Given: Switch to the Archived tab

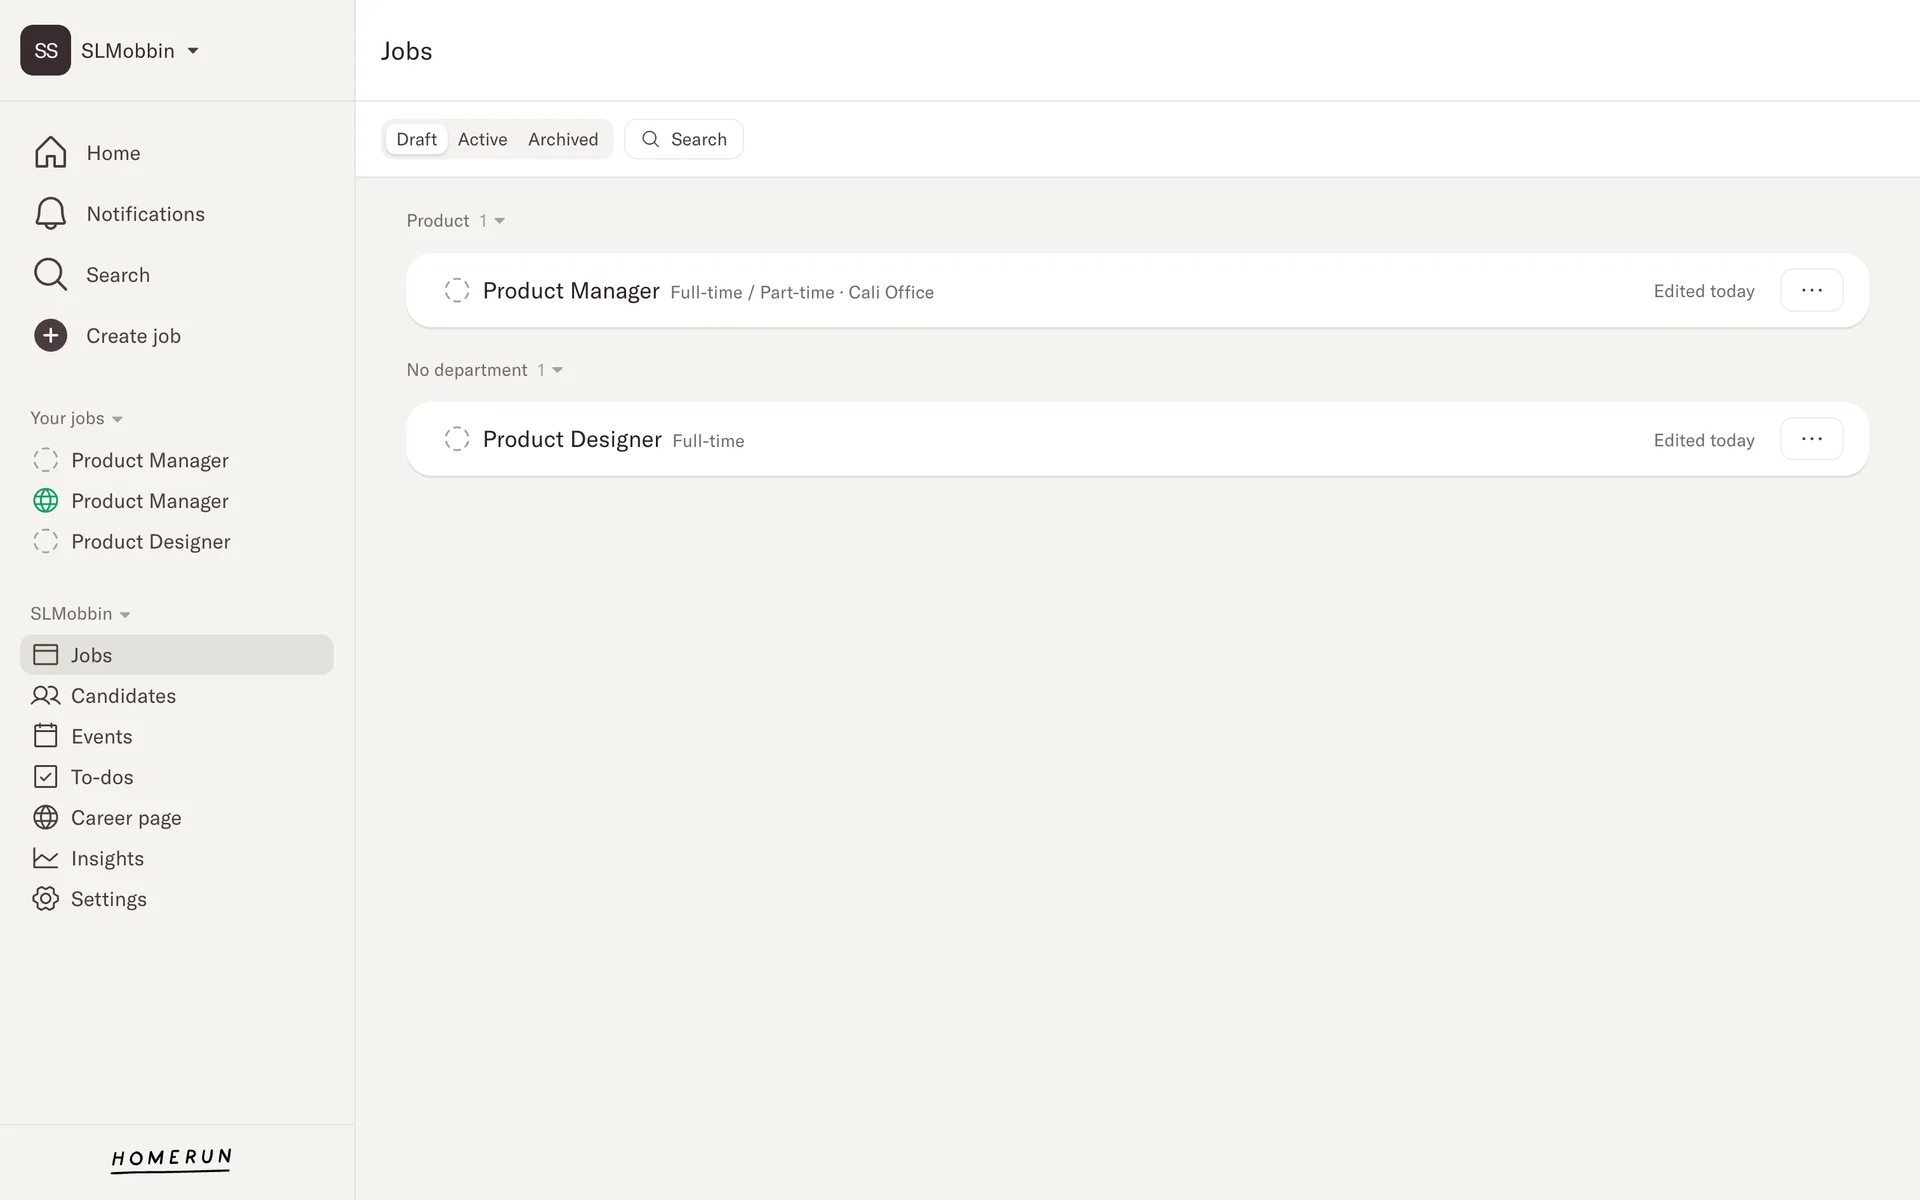Looking at the screenshot, I should pyautogui.click(x=563, y=139).
